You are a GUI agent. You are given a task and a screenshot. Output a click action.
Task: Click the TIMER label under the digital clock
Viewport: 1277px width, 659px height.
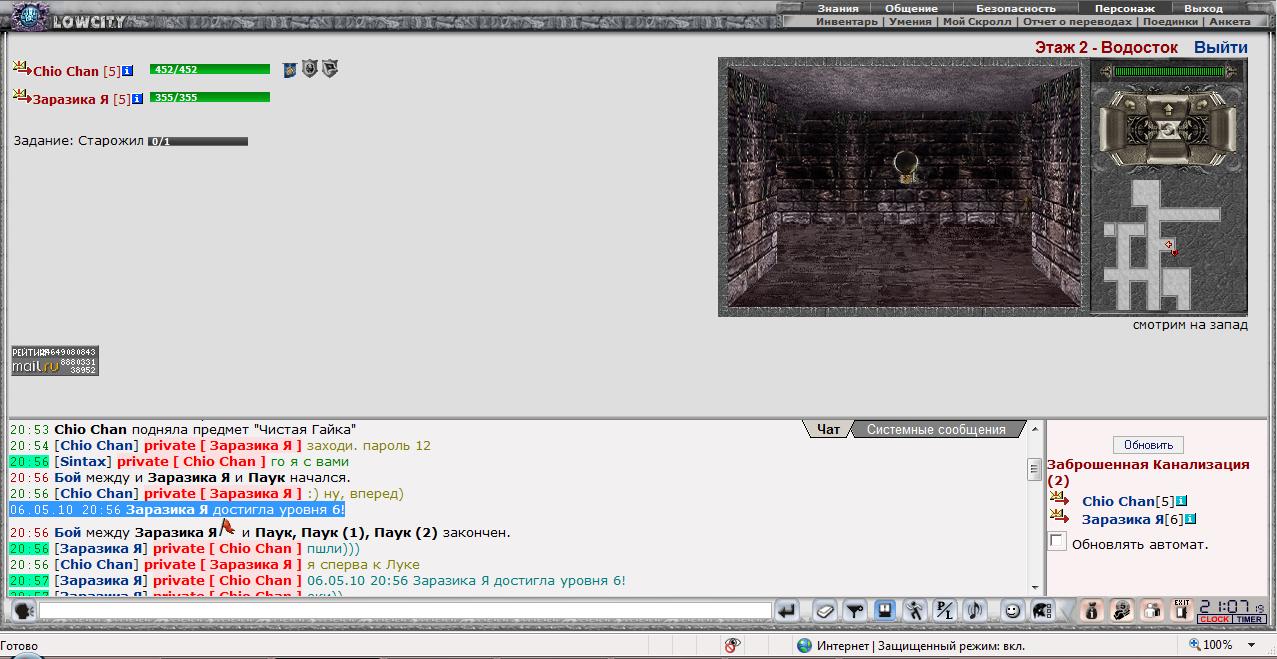(x=1249, y=619)
